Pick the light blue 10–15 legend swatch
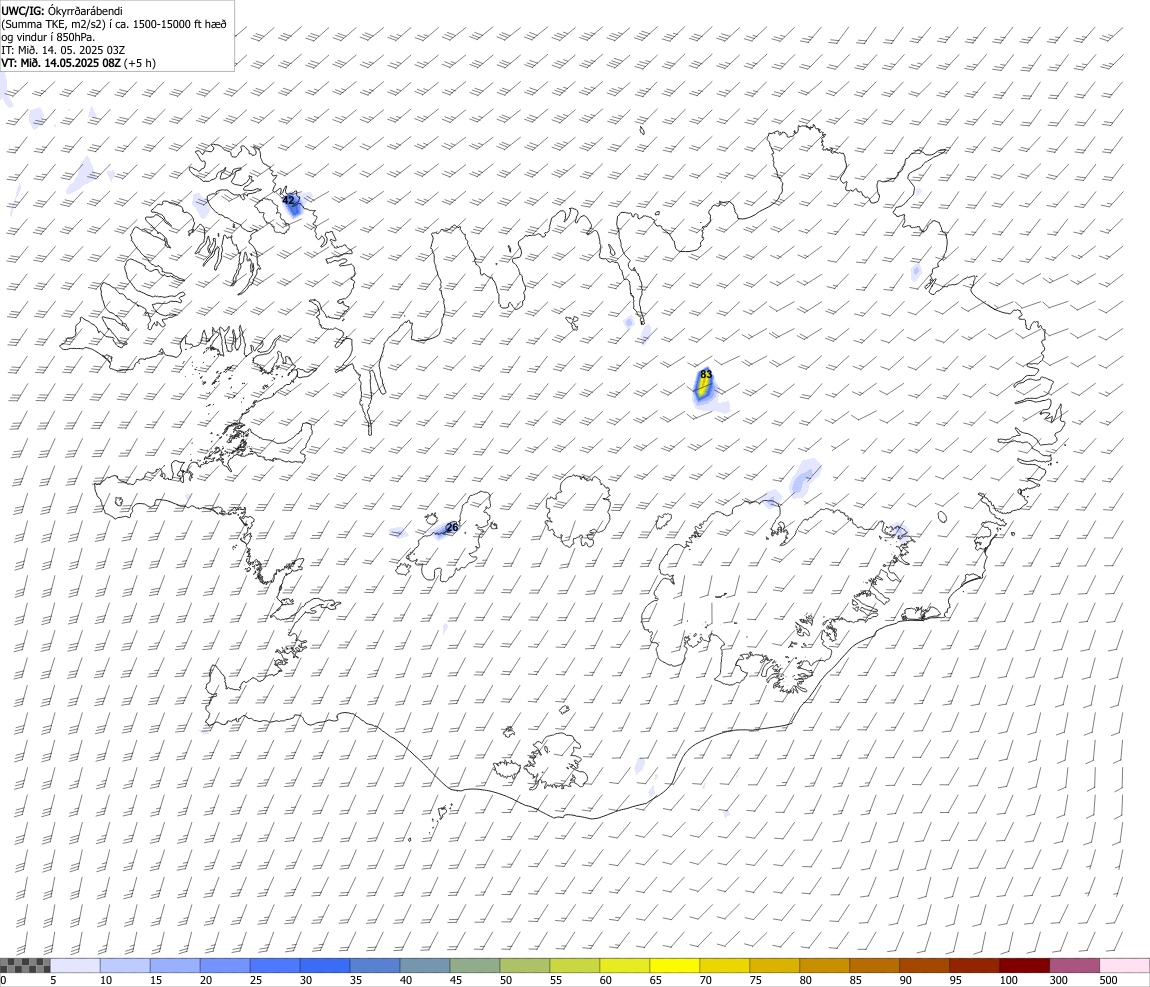This screenshot has width=1150, height=987. [125, 965]
